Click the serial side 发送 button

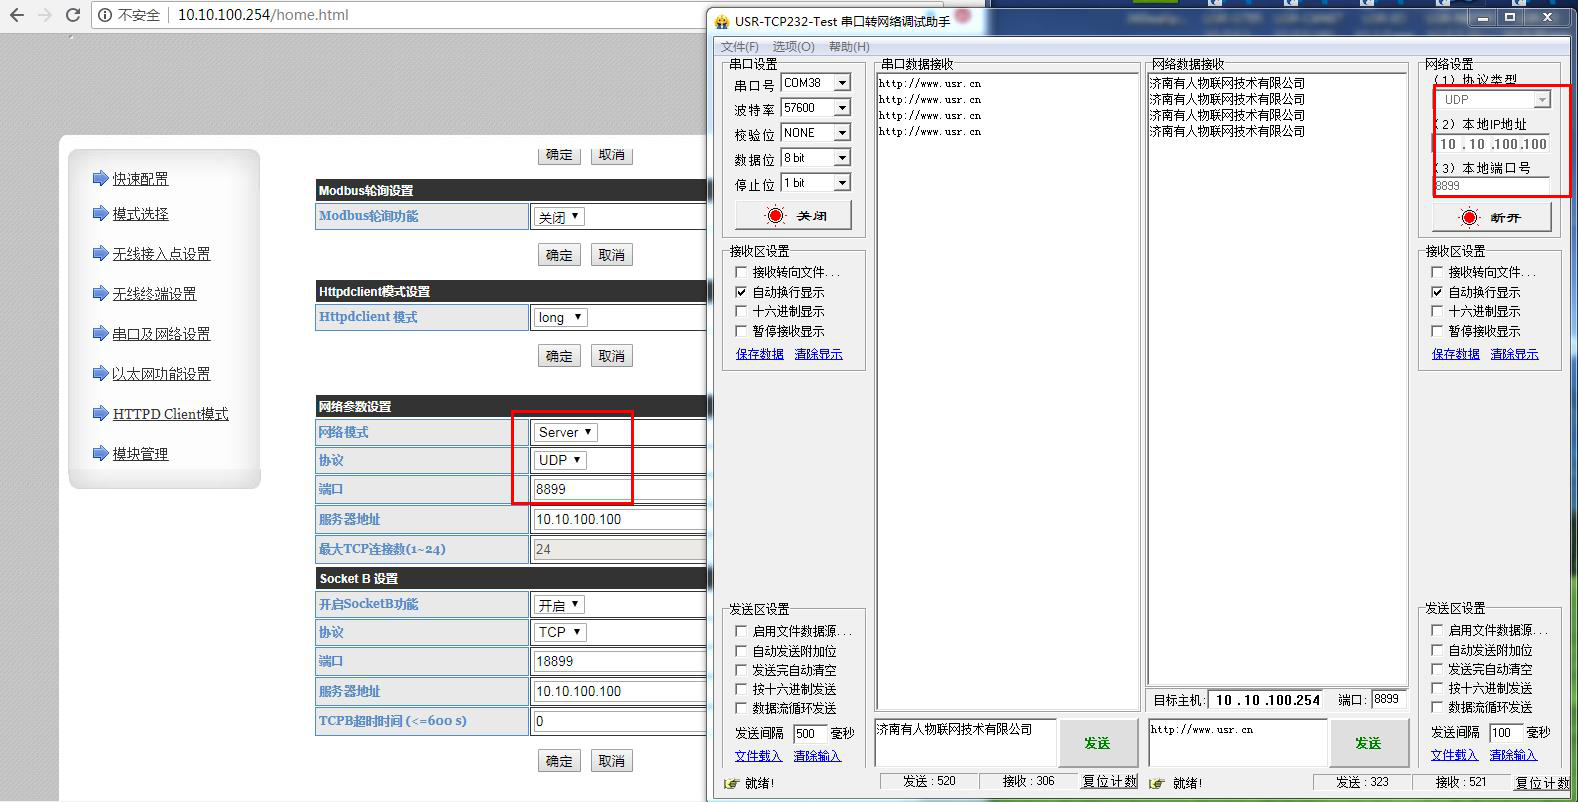pos(1097,743)
